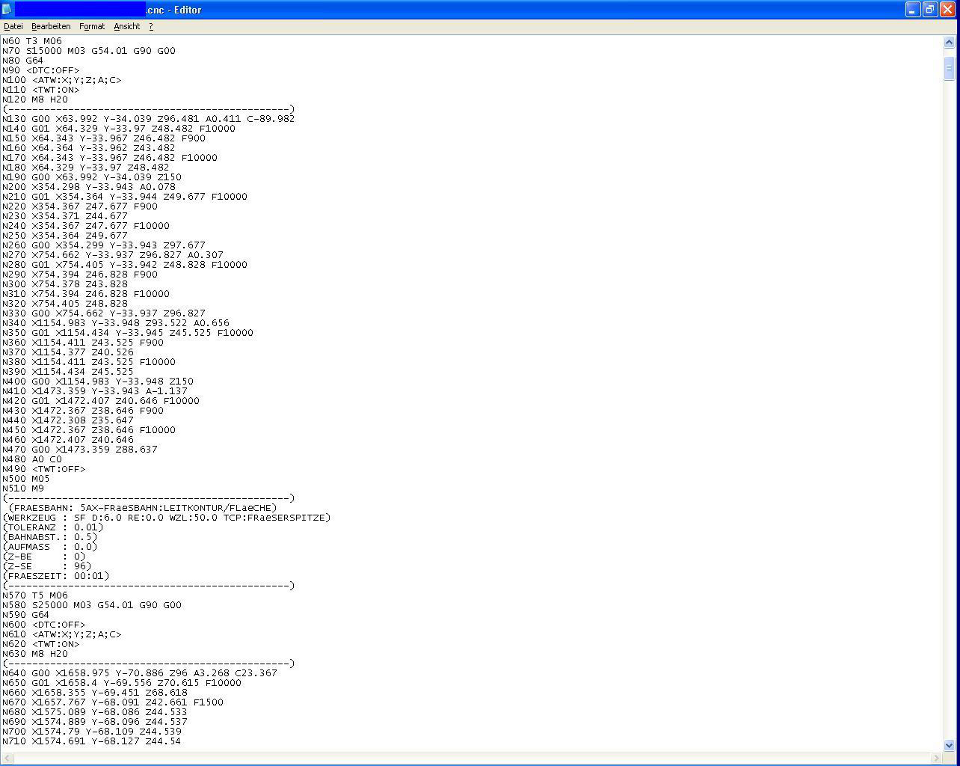Click line N100 <ATW:X;Y;Z;A;C>
Viewport: 960px width, 766px height.
(62, 80)
